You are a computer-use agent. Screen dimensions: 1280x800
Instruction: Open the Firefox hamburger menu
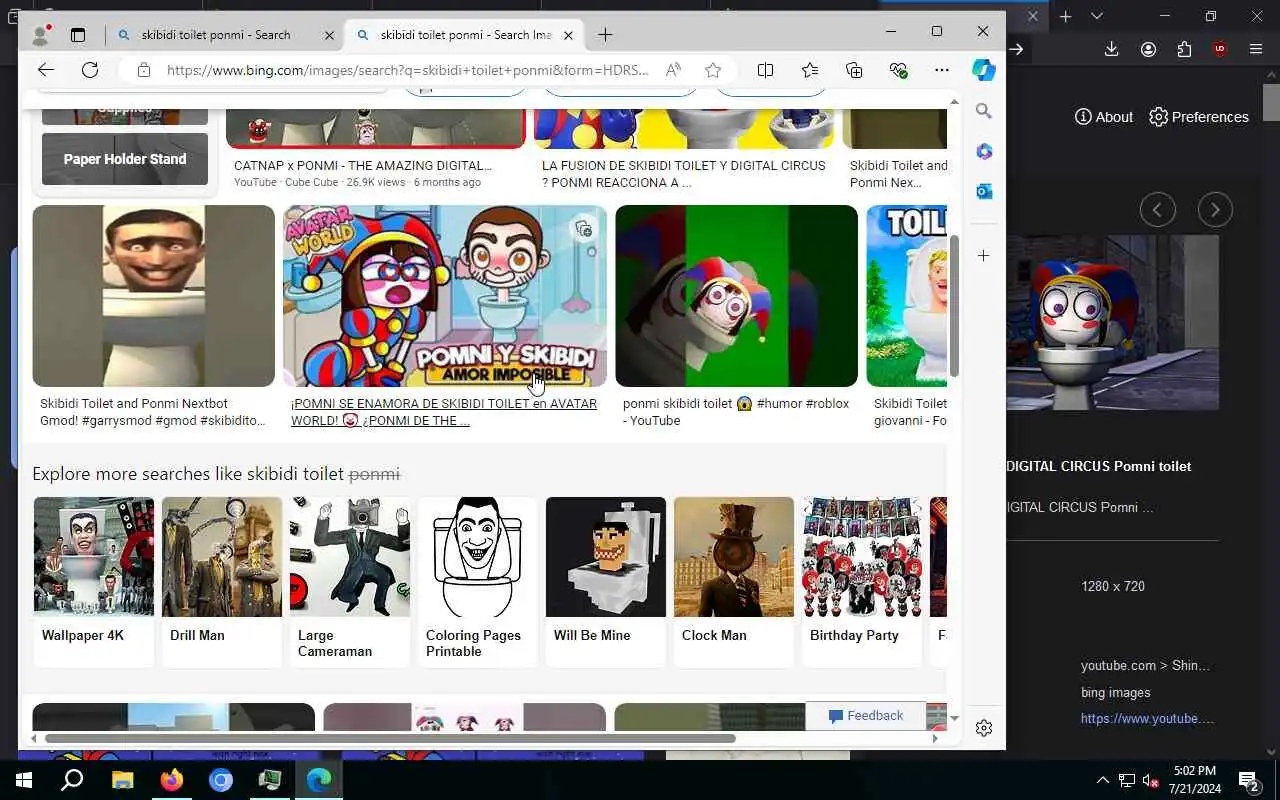1256,49
